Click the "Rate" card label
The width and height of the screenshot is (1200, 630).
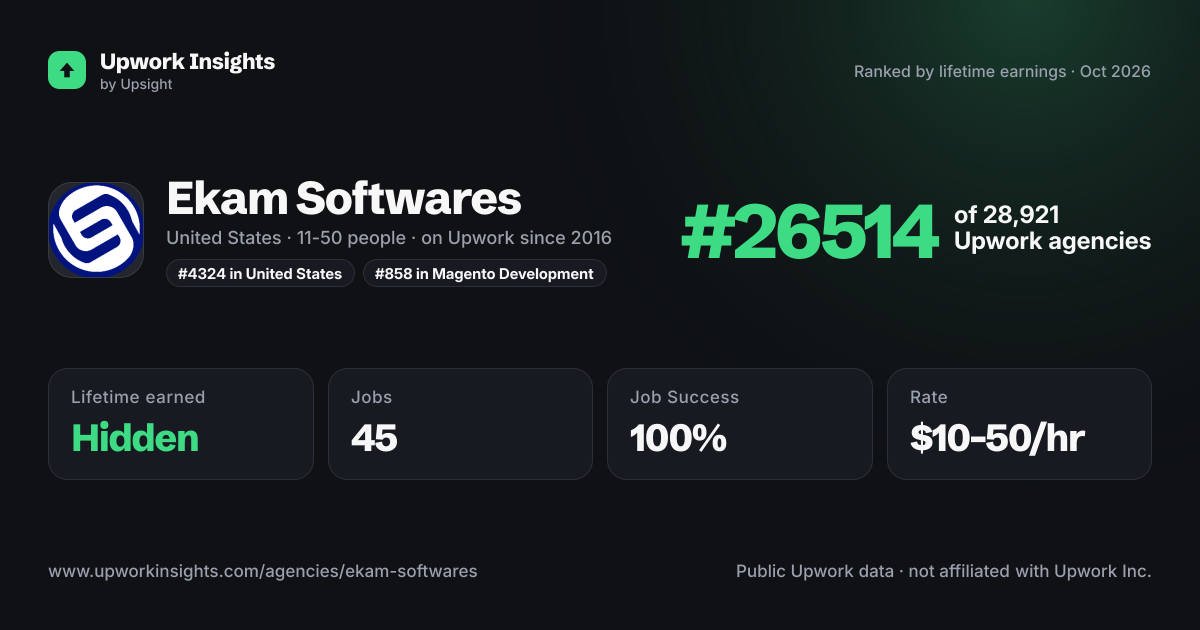point(929,397)
